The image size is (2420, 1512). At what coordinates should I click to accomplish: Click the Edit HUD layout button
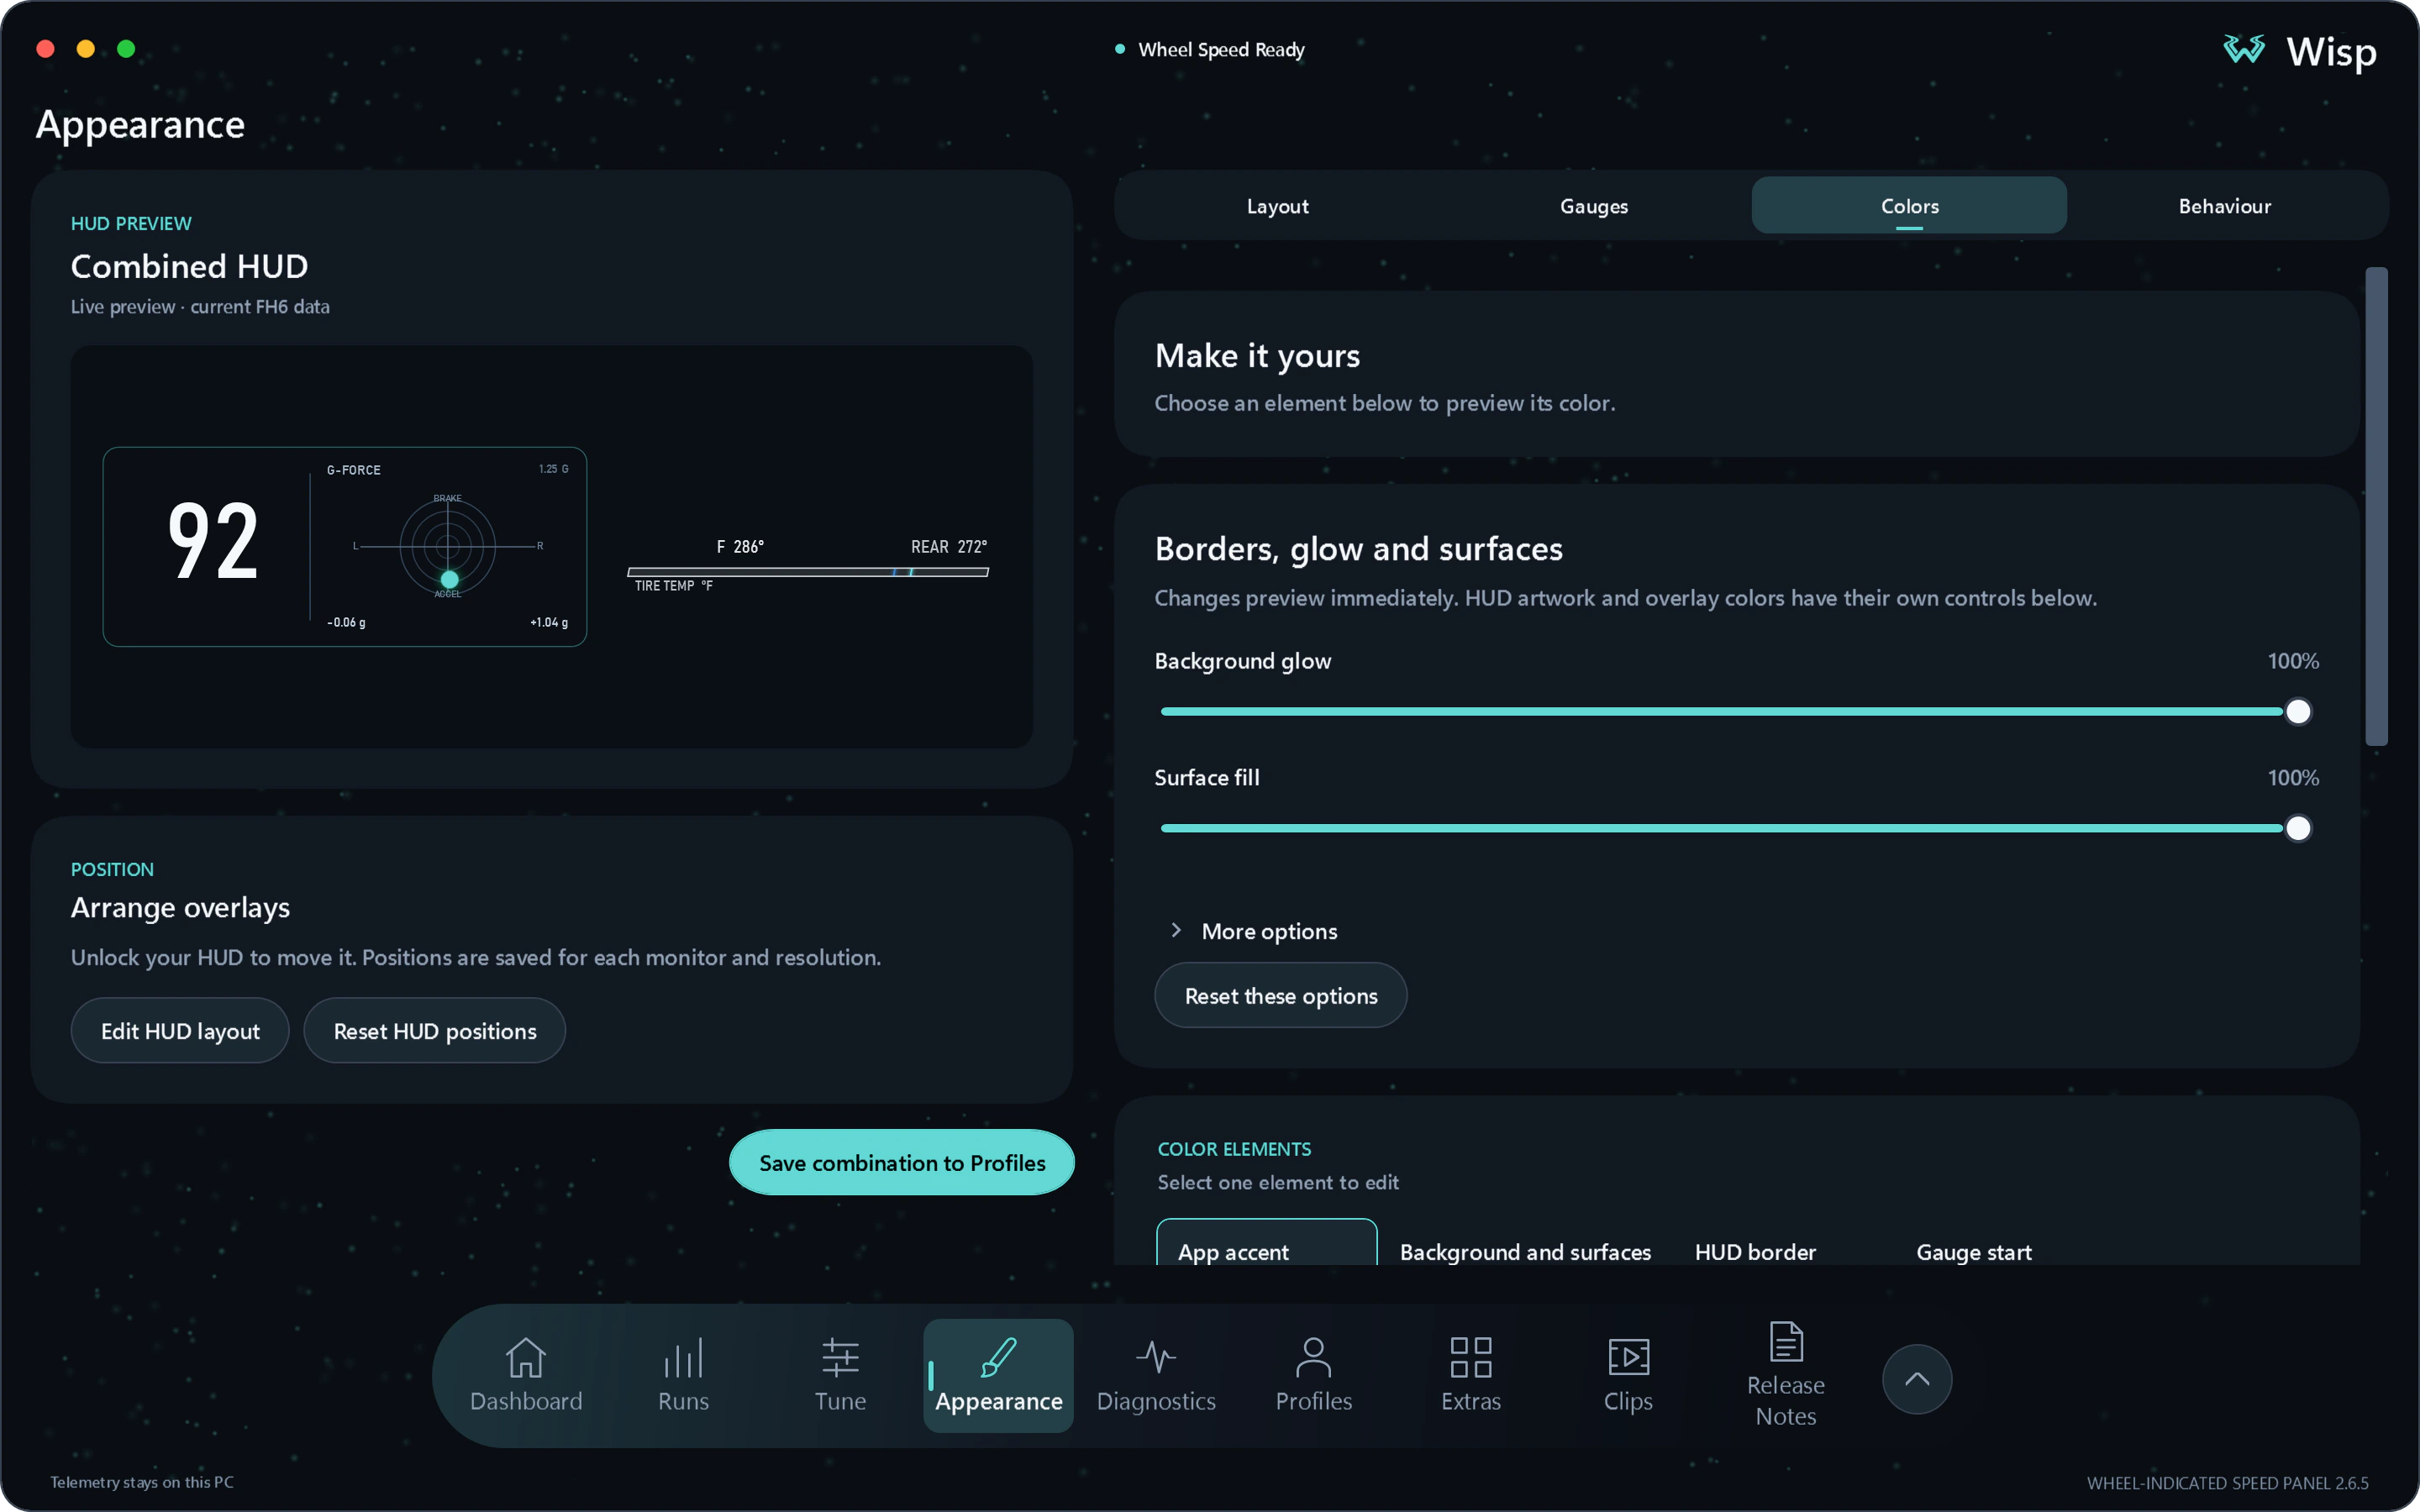click(180, 1030)
